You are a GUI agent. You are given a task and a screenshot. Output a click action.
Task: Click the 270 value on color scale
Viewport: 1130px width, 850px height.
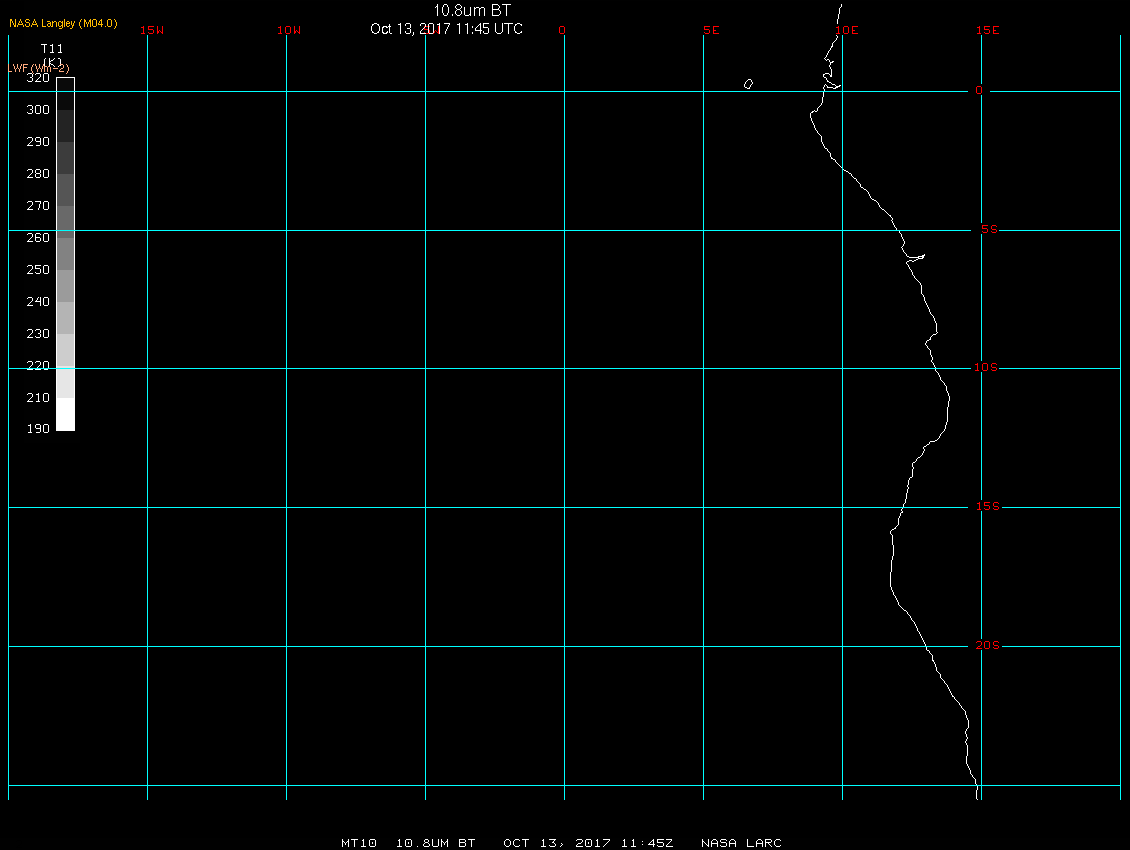pyautogui.click(x=38, y=205)
